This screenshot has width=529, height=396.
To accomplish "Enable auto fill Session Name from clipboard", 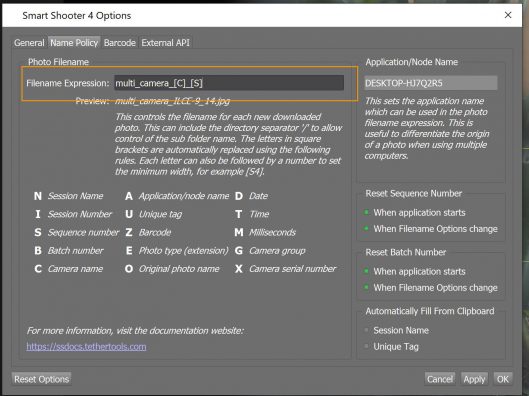I will click(397, 330).
